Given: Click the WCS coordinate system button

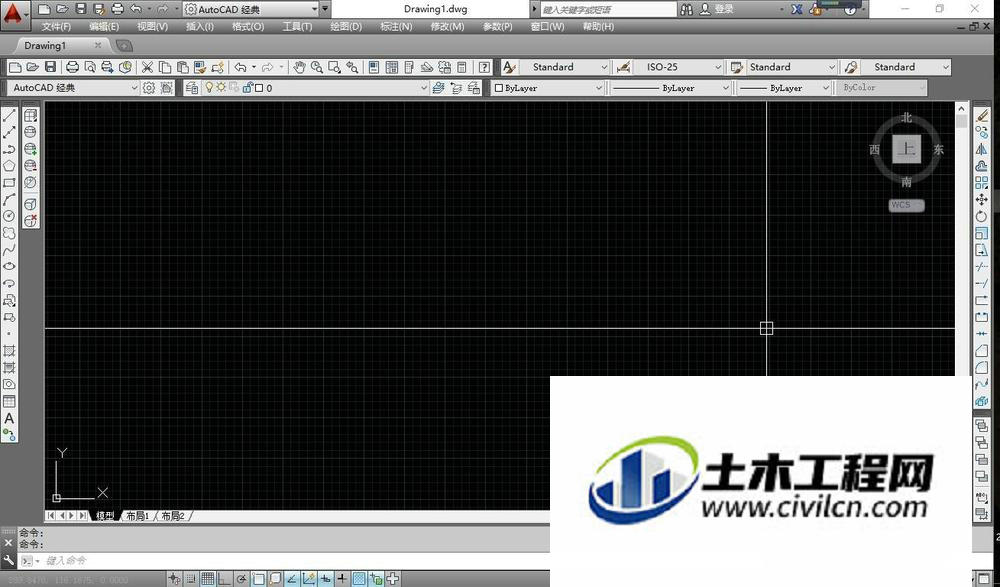Looking at the screenshot, I should [x=906, y=205].
